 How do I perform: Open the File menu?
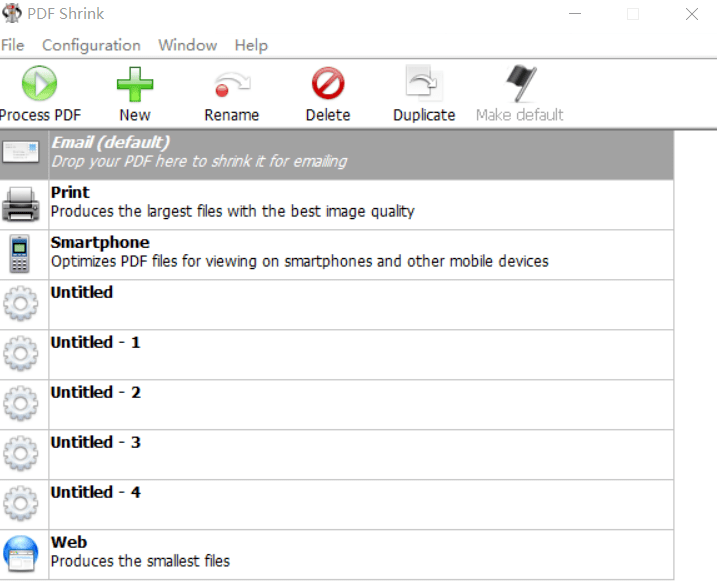click(x=12, y=45)
